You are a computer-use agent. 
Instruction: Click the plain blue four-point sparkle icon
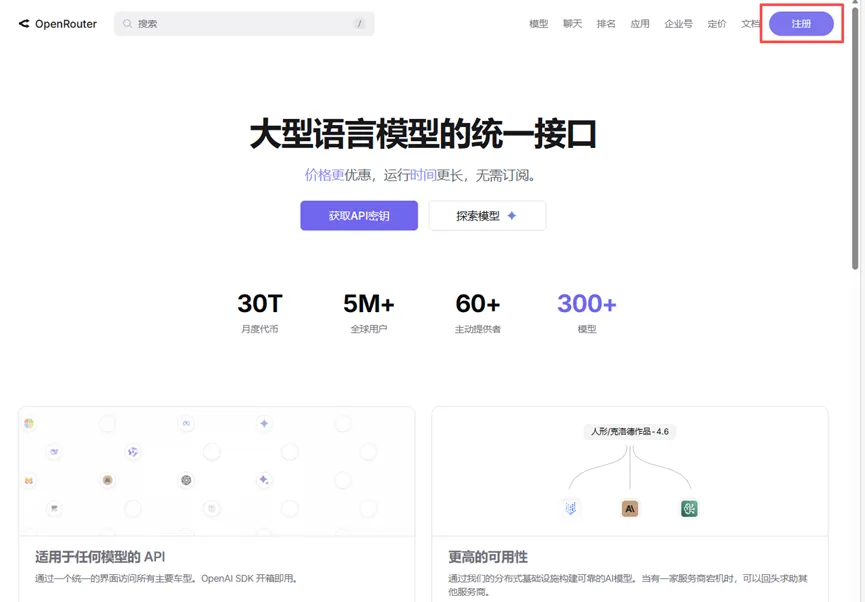[264, 423]
